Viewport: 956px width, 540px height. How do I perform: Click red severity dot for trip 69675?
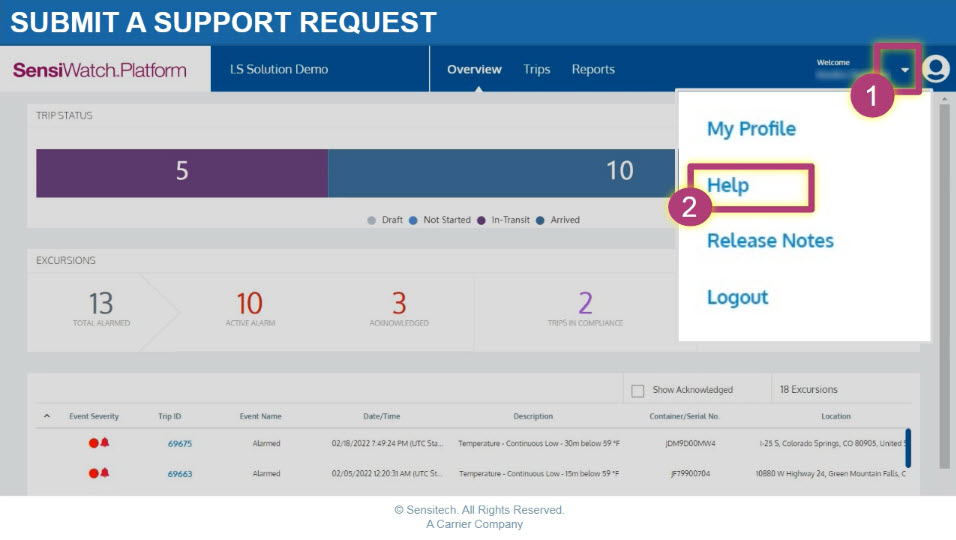[93, 443]
